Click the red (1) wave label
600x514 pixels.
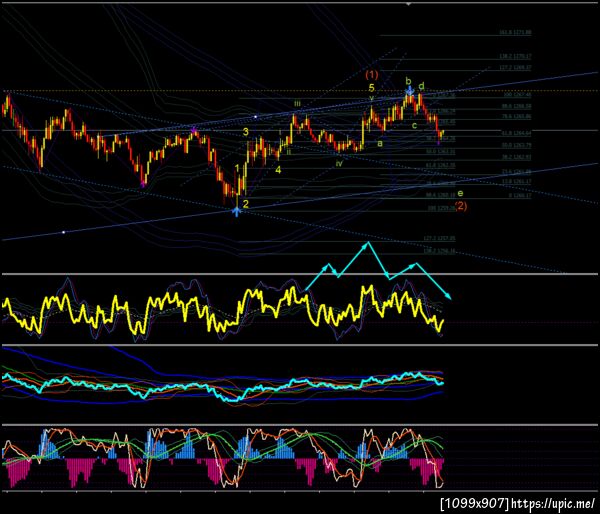point(372,74)
